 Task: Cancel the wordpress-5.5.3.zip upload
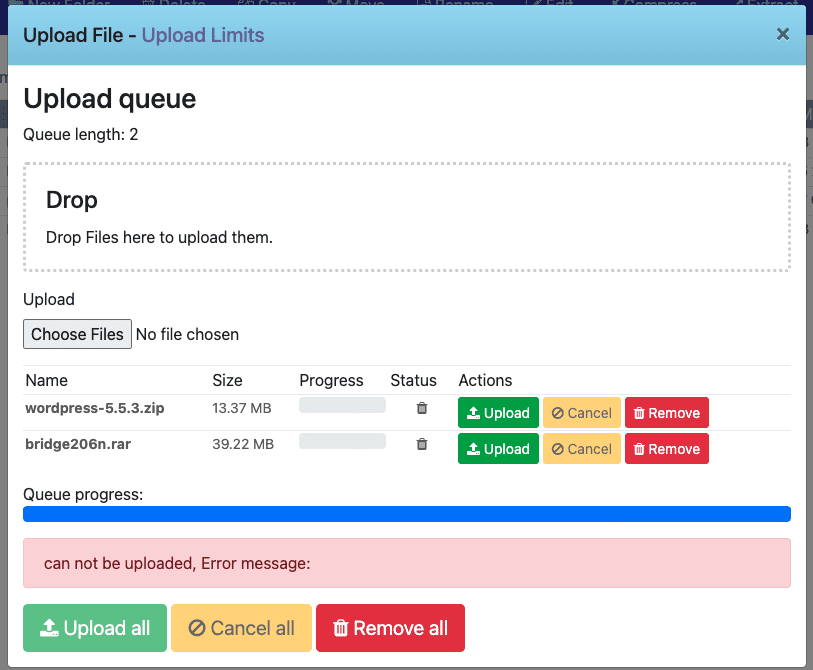click(x=581, y=413)
